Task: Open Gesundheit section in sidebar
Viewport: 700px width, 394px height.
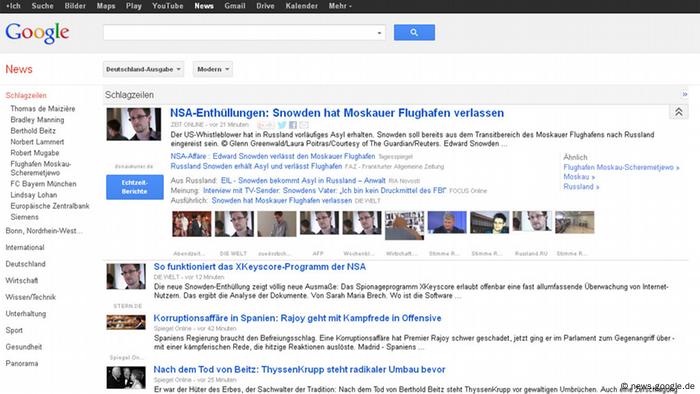Action: pos(24,347)
